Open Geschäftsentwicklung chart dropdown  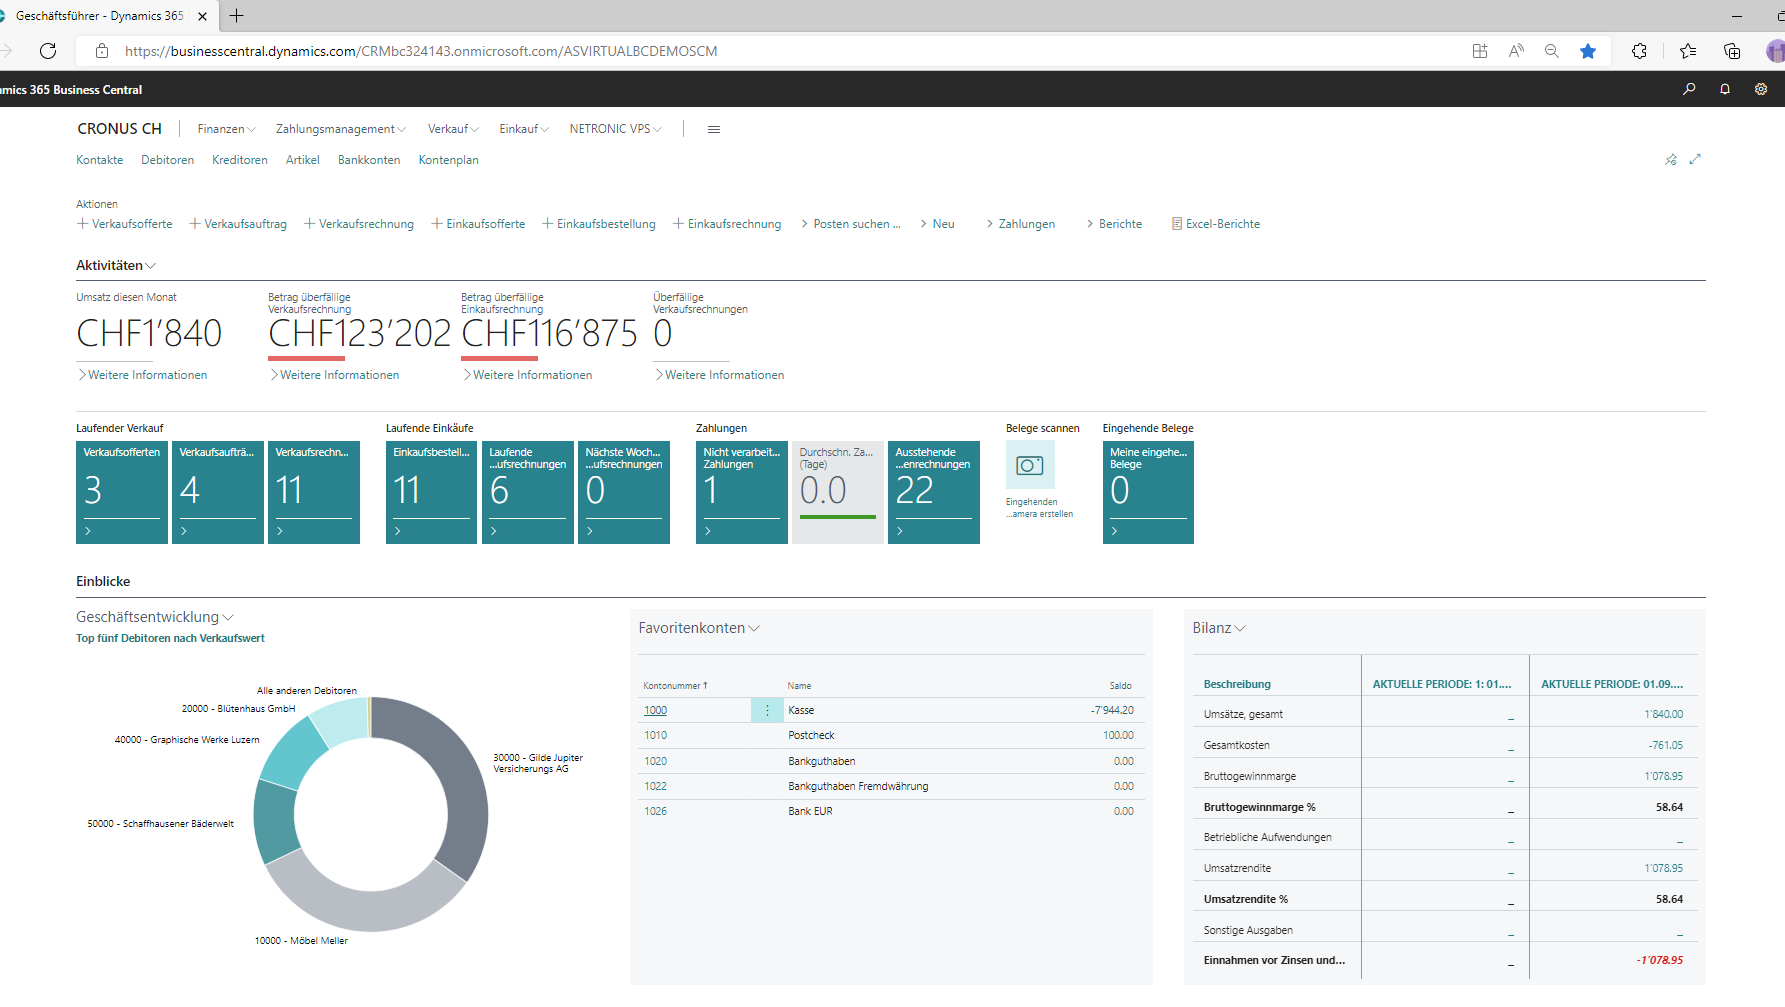point(155,617)
